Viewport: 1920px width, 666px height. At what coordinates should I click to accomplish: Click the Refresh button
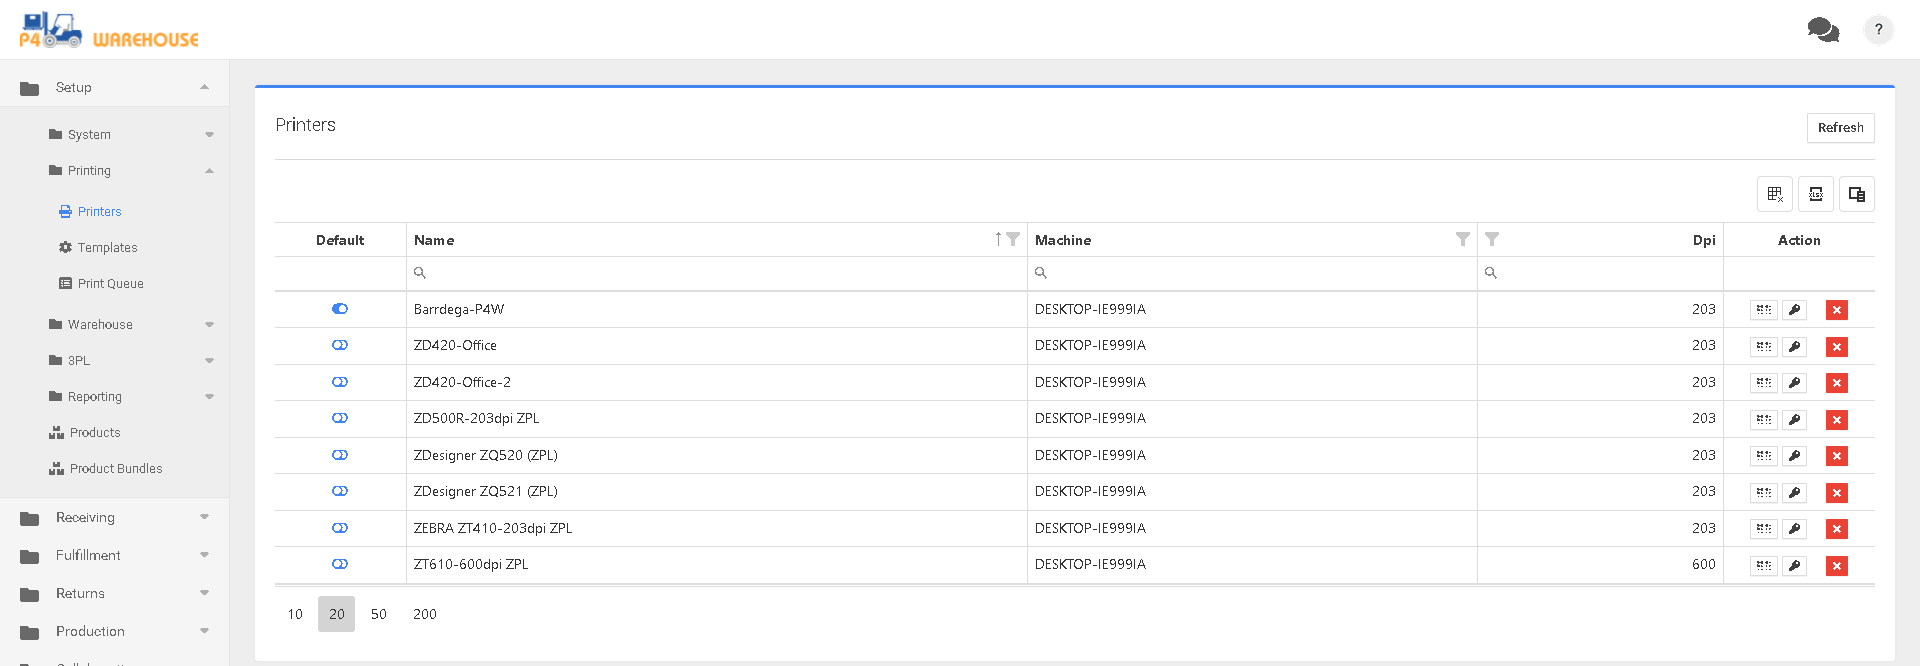tap(1840, 128)
